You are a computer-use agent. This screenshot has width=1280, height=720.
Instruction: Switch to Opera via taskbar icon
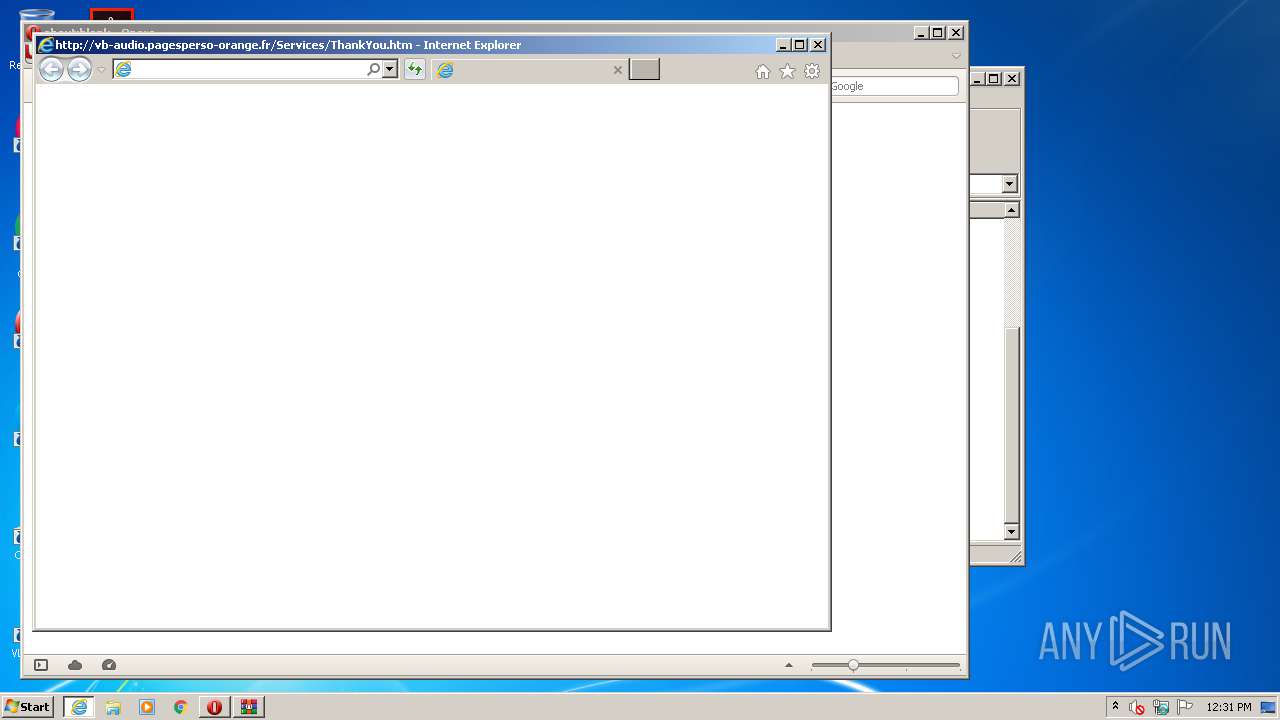coord(215,707)
